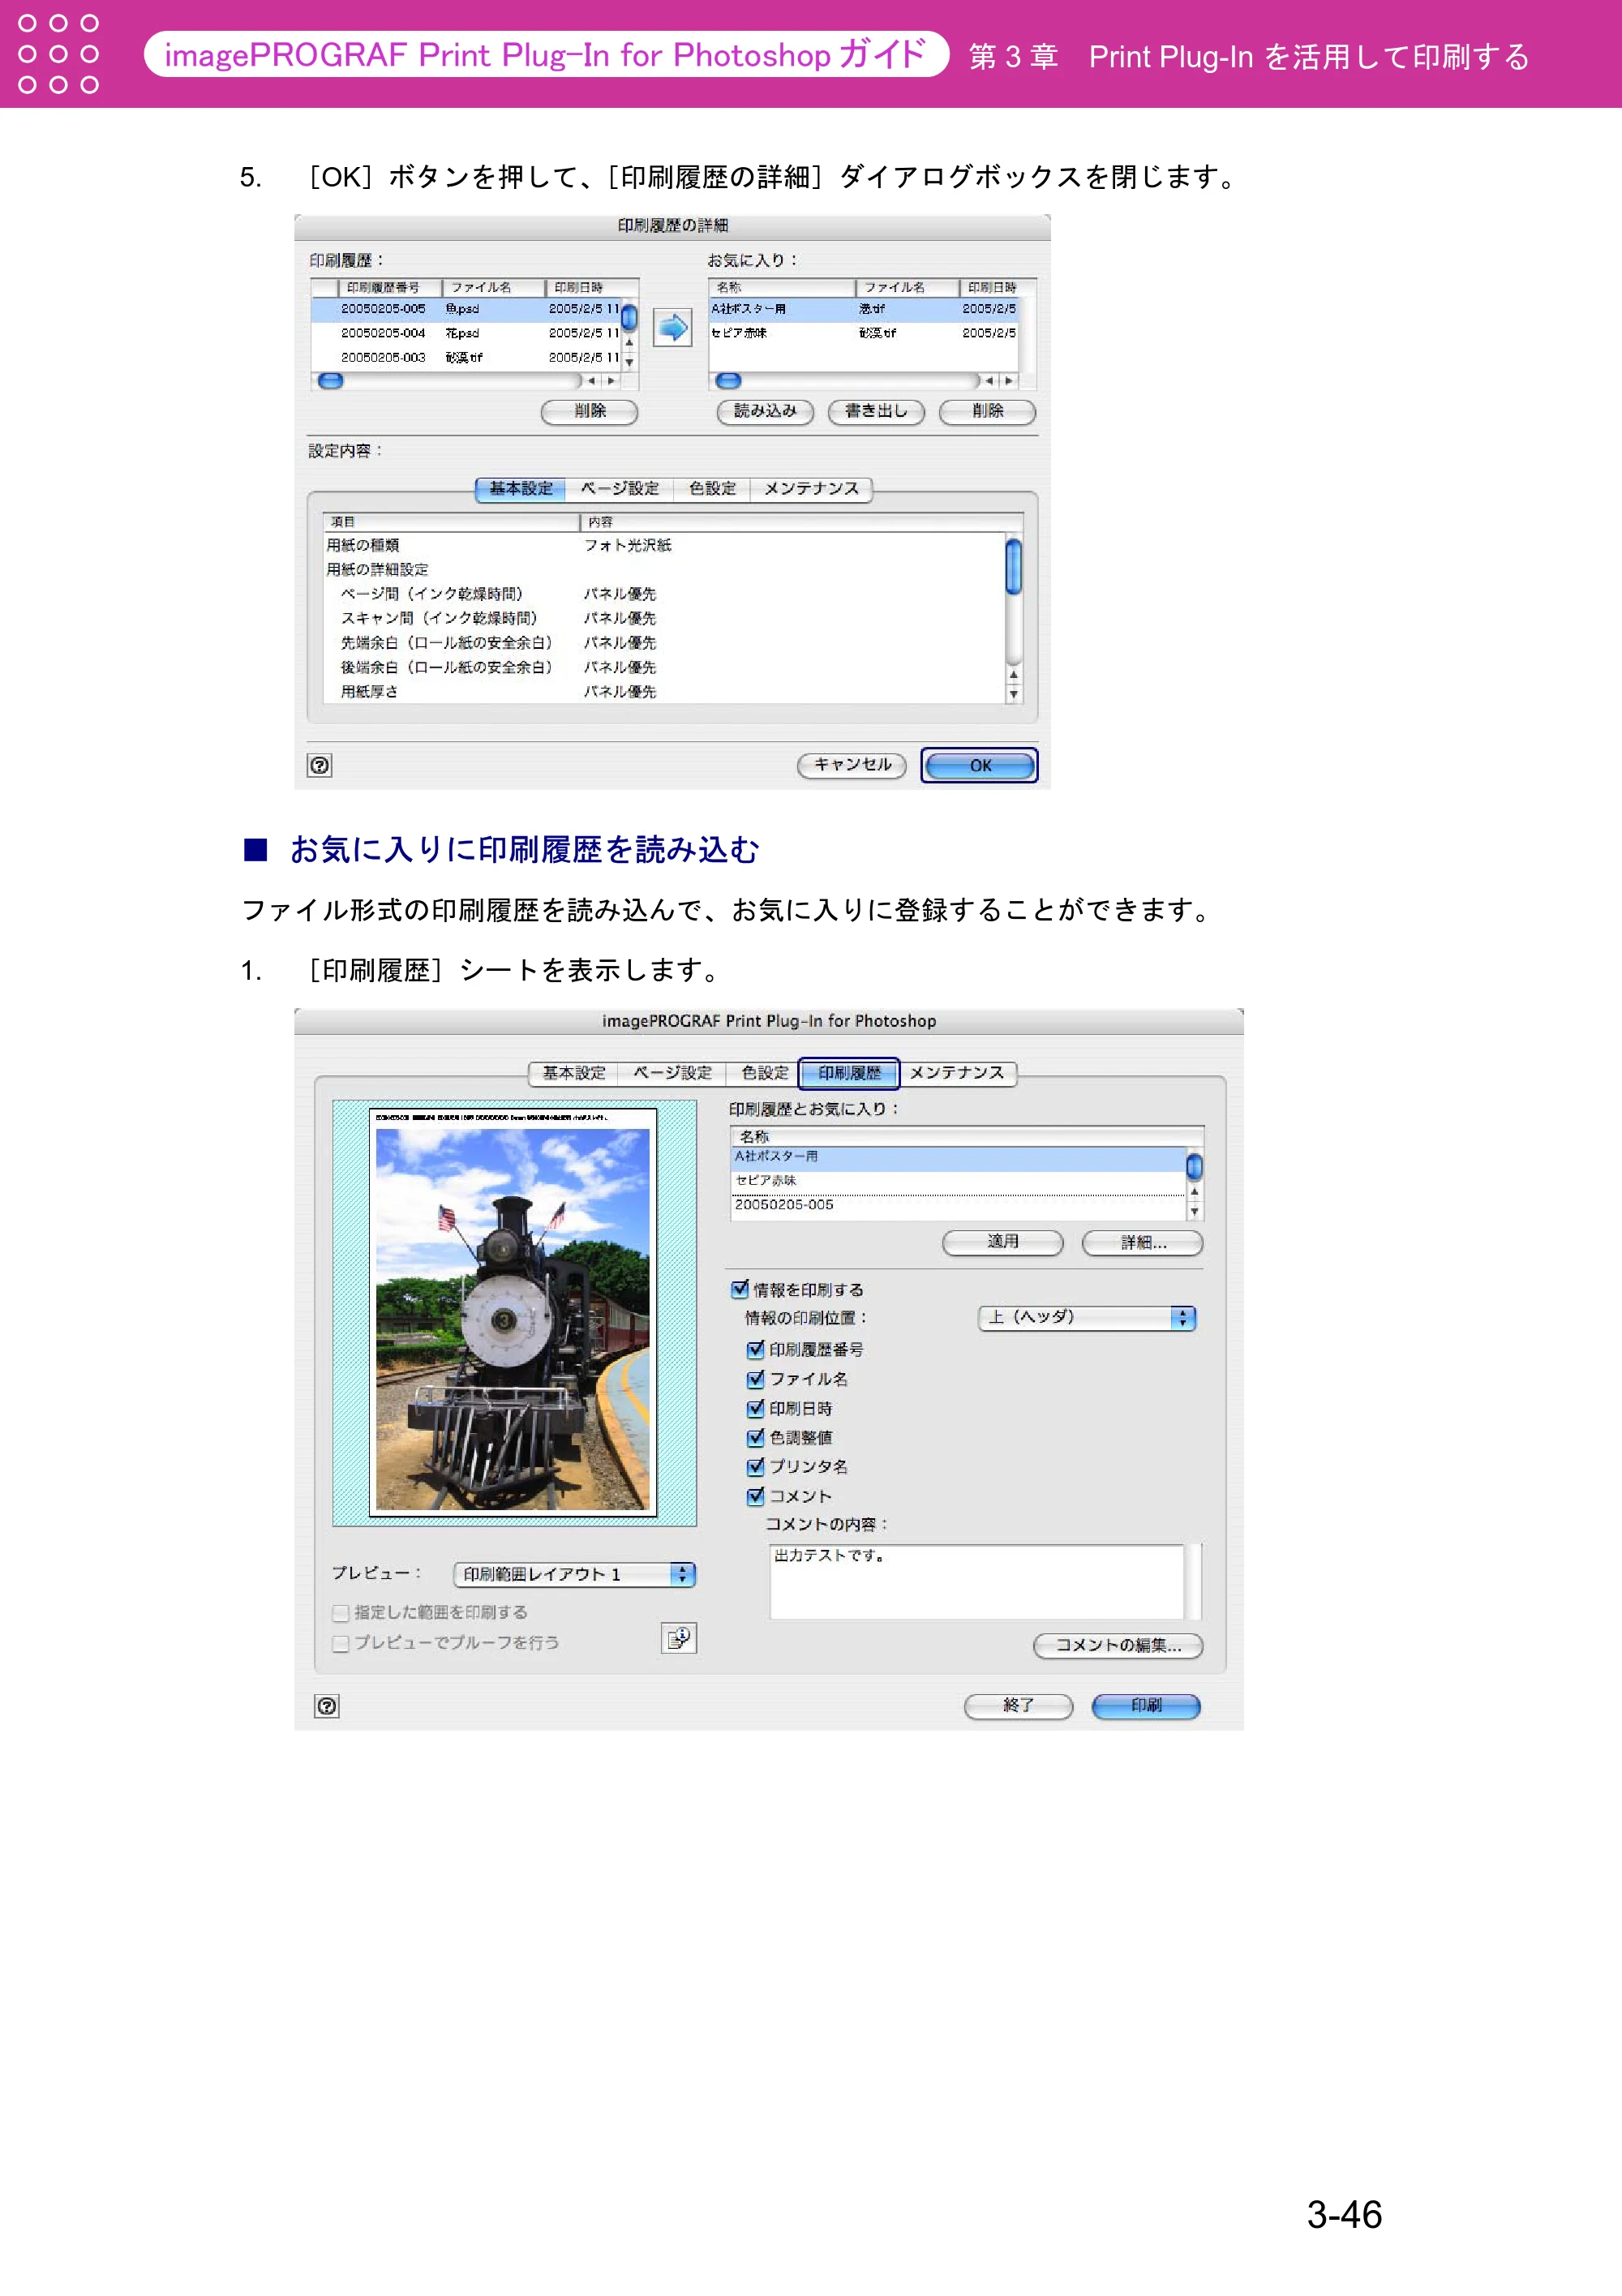Click the 削除 button under the お気に入り list
This screenshot has width=1622, height=2296.
987,411
